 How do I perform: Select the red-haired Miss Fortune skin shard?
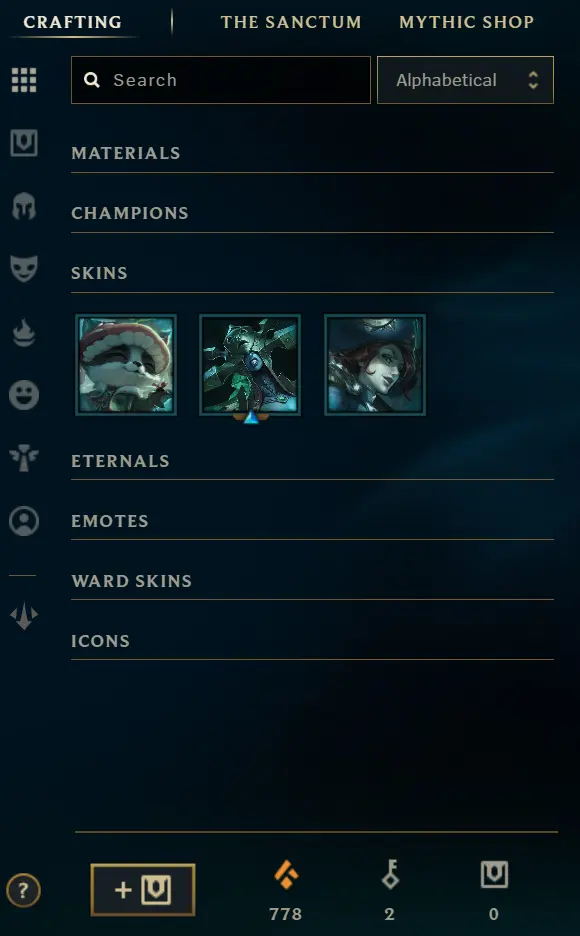tap(375, 365)
